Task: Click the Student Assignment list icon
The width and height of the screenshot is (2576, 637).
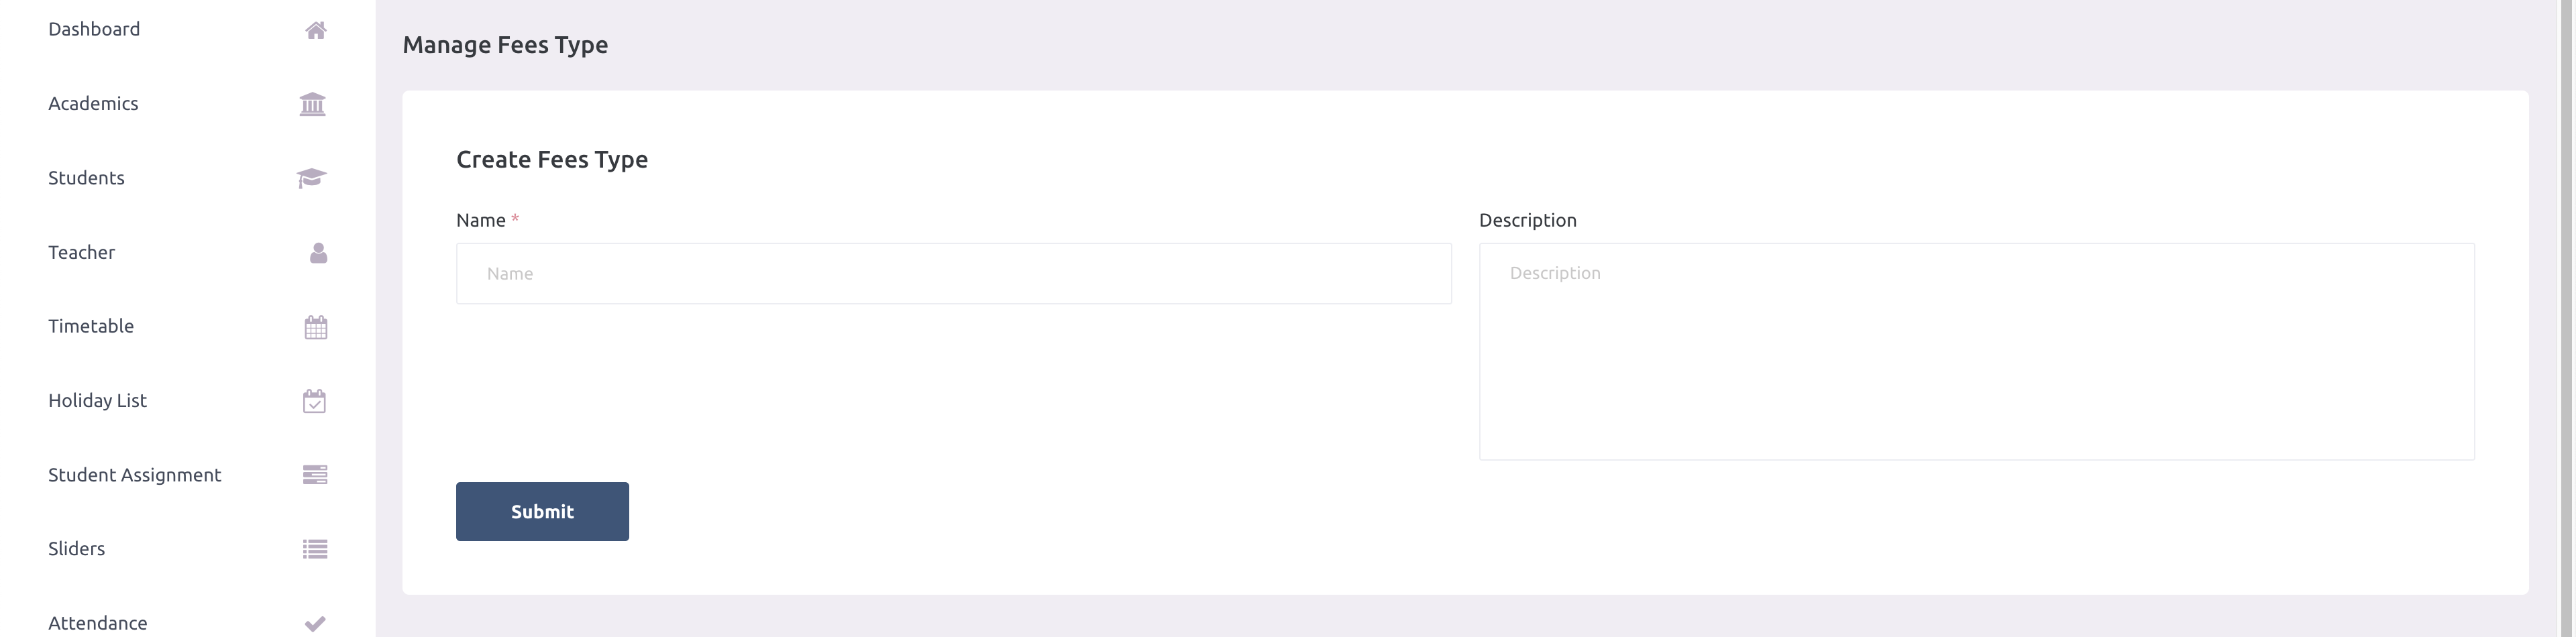Action: 315,475
